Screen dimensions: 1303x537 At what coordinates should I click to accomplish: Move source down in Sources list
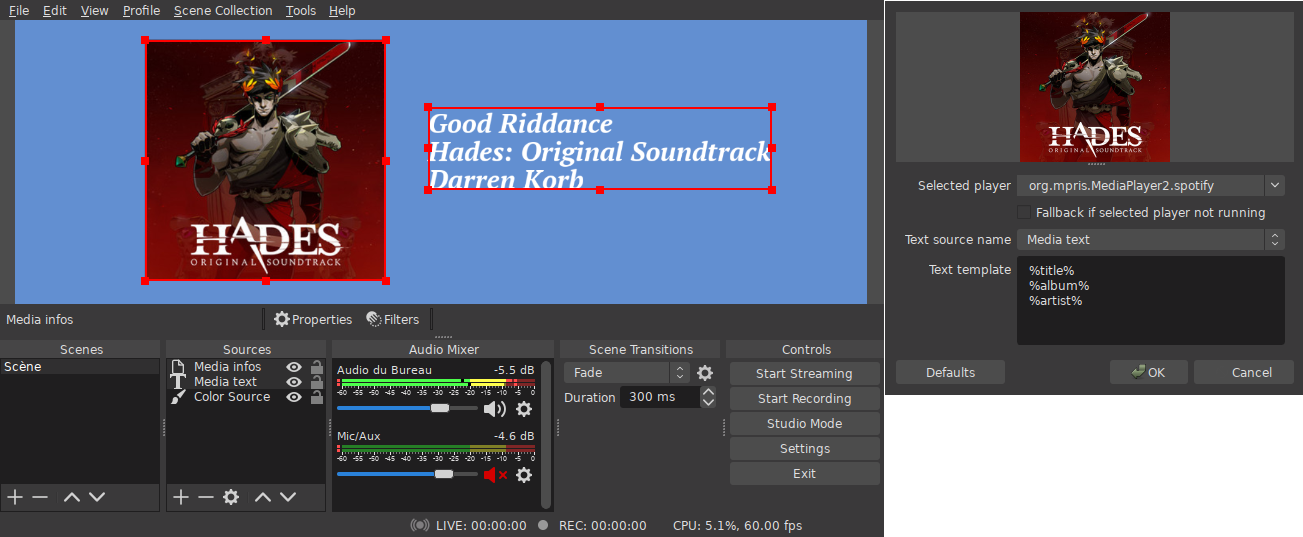[x=288, y=497]
